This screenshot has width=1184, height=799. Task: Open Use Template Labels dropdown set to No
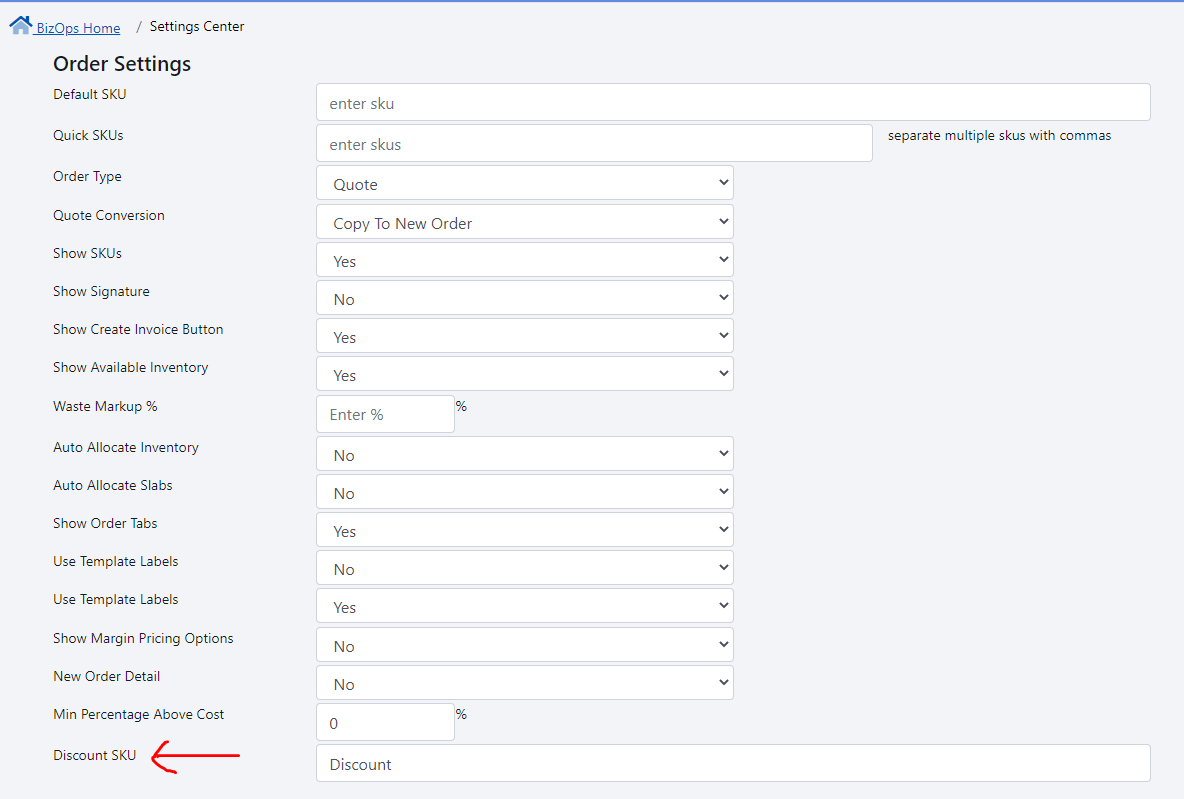tap(524, 569)
